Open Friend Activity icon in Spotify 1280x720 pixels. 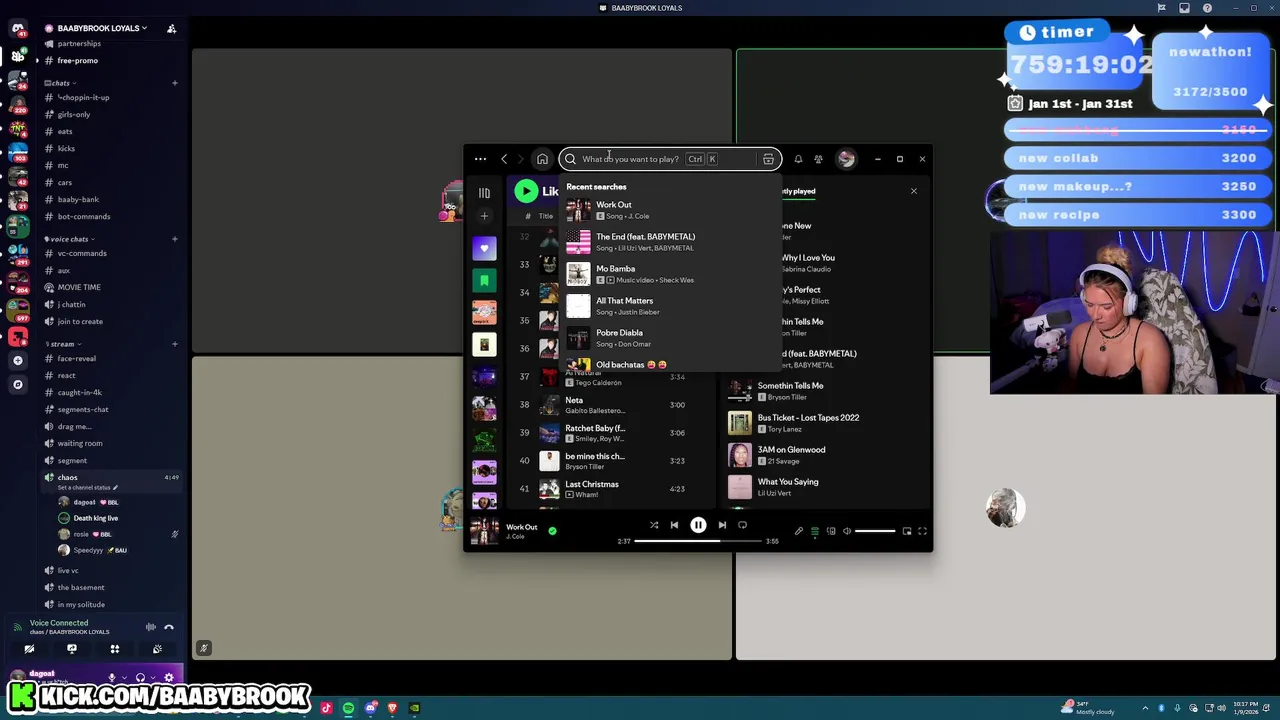[x=818, y=159]
